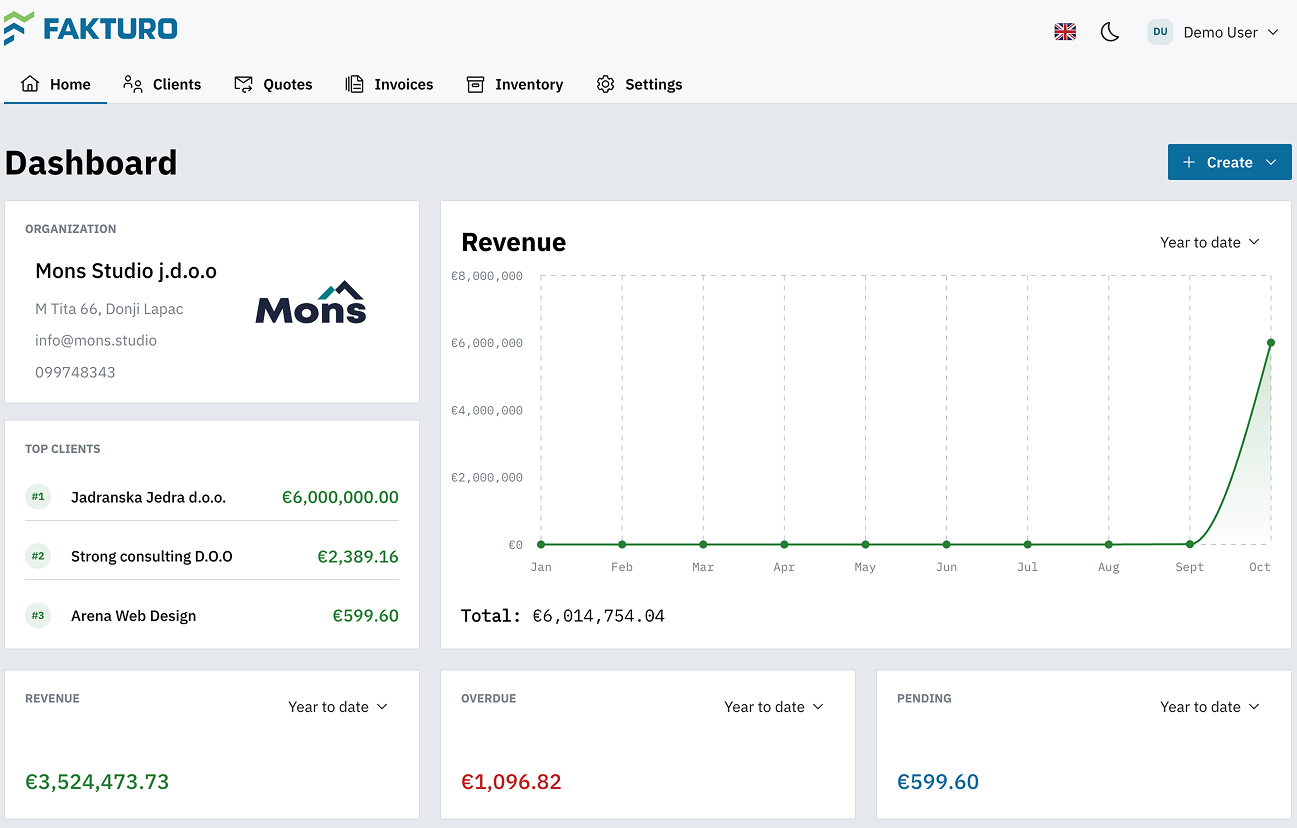Image resolution: width=1297 pixels, height=828 pixels.
Task: Click the Fakturo logo icon
Action: (x=19, y=28)
